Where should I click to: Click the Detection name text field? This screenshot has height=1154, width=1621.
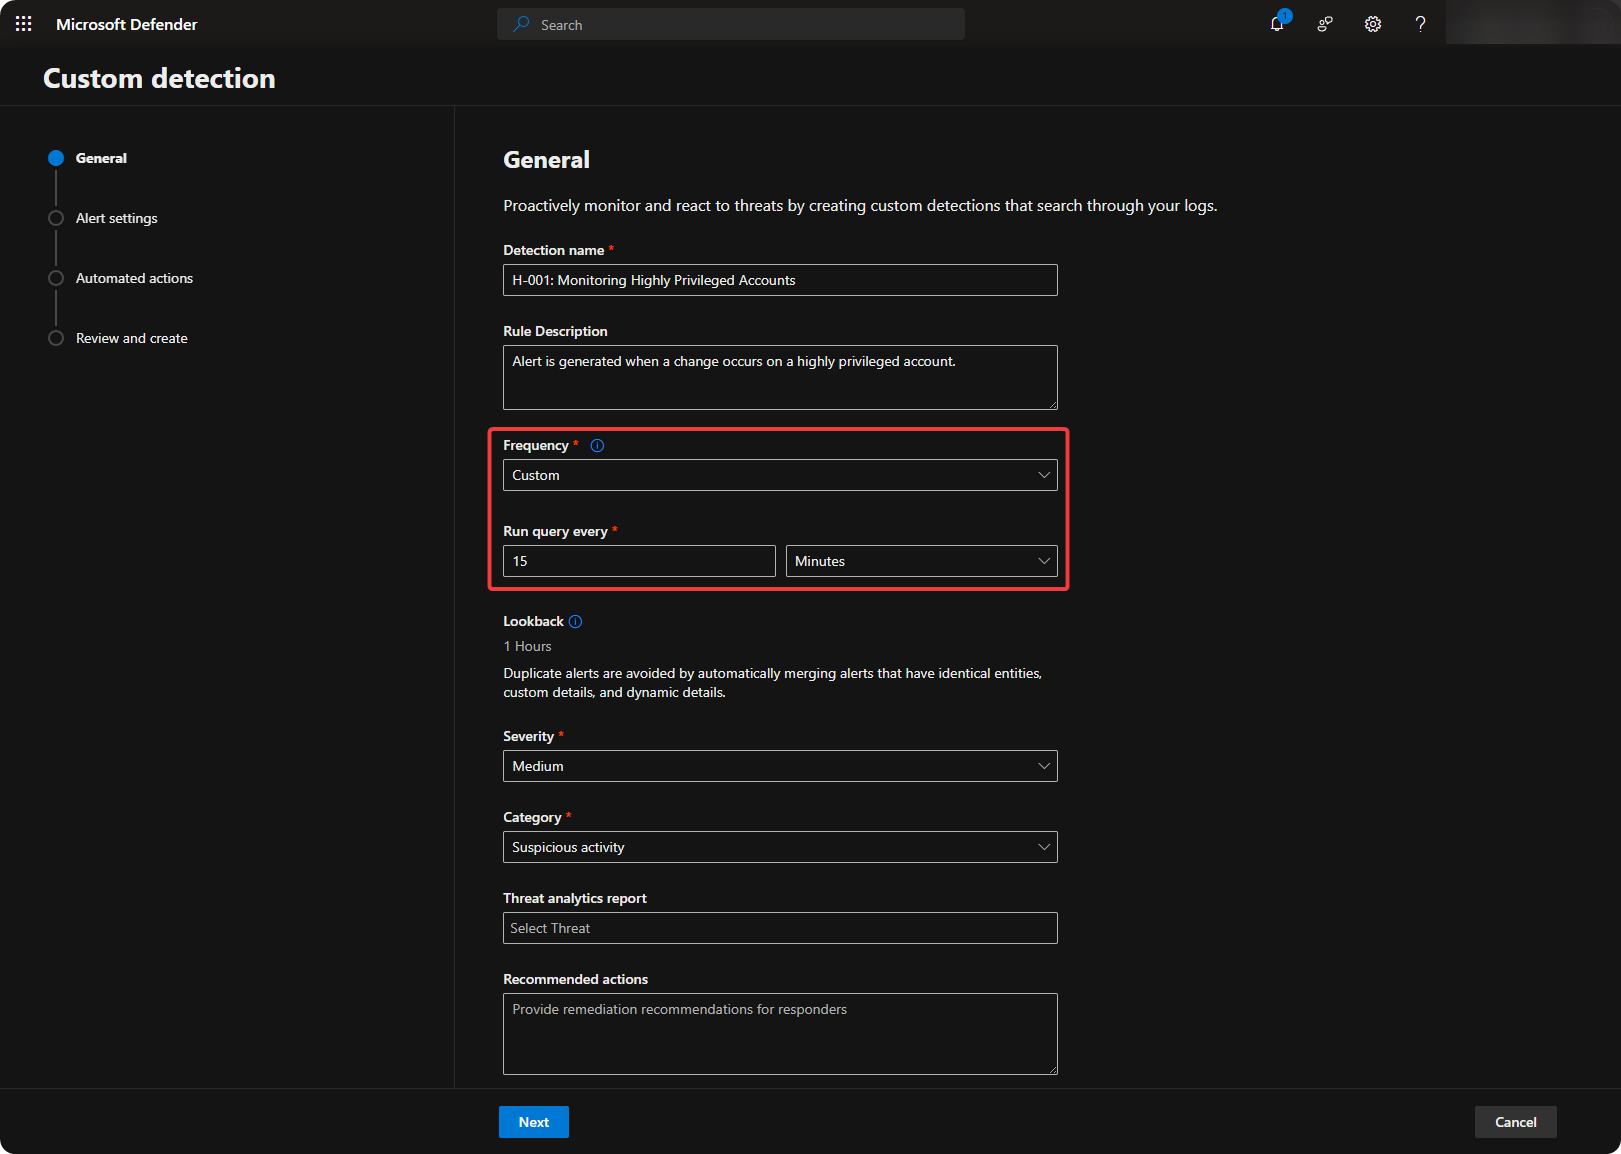[779, 280]
